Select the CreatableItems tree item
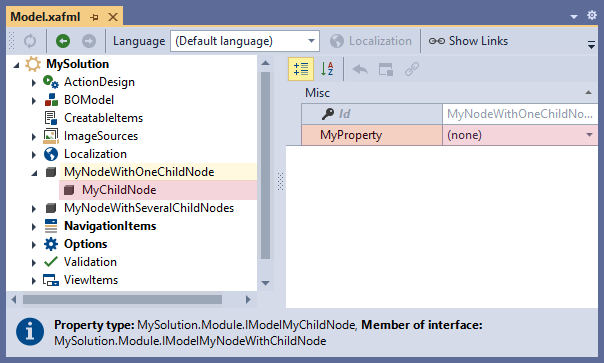604x363 pixels. coord(103,118)
